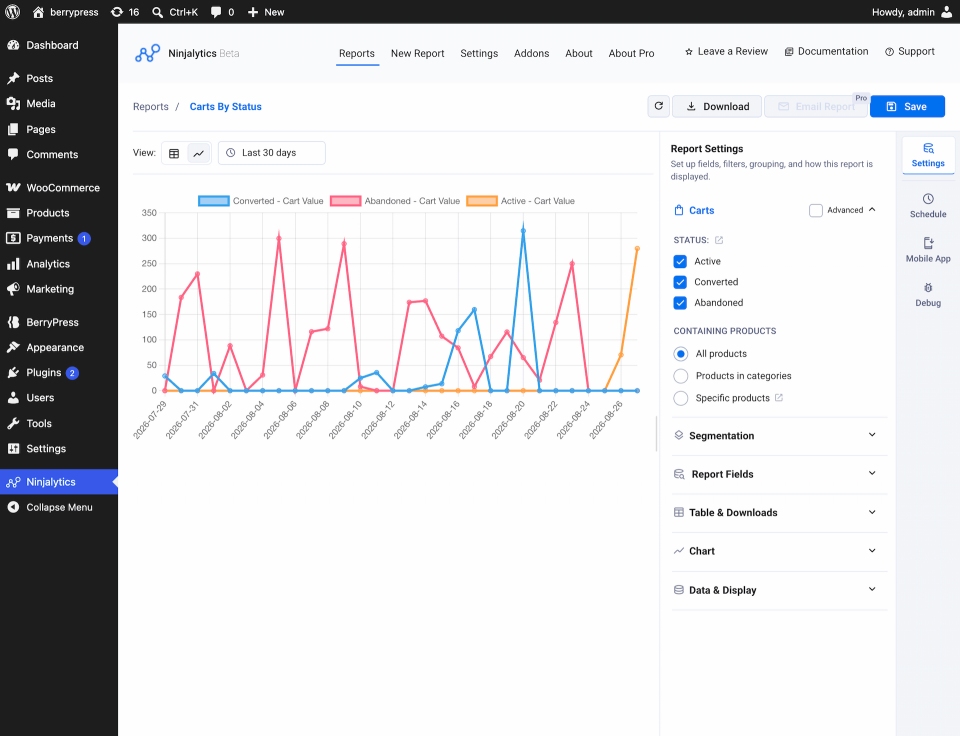Click Converted data point peak near 2026-08-20
Image resolution: width=960 pixels, height=736 pixels.
point(523,231)
